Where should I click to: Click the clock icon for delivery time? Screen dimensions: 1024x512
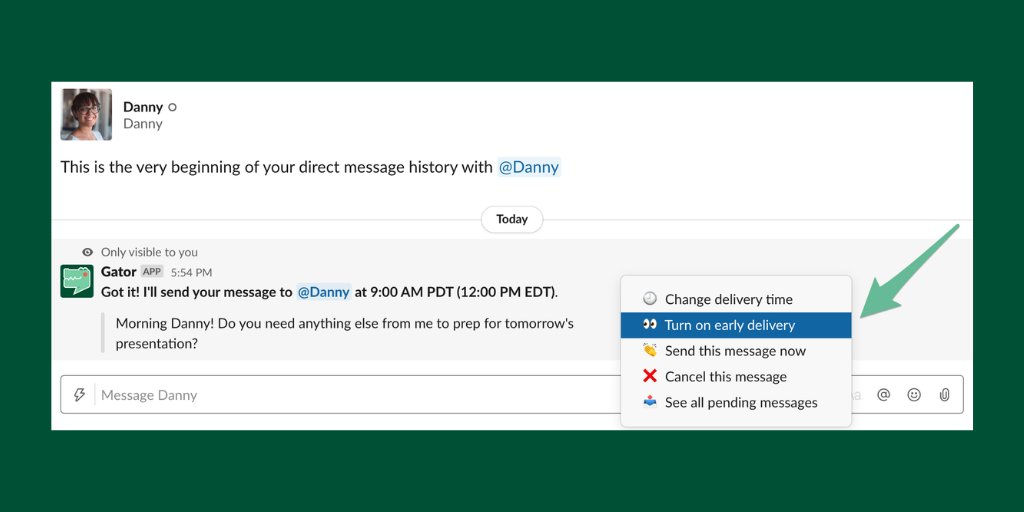tap(650, 298)
